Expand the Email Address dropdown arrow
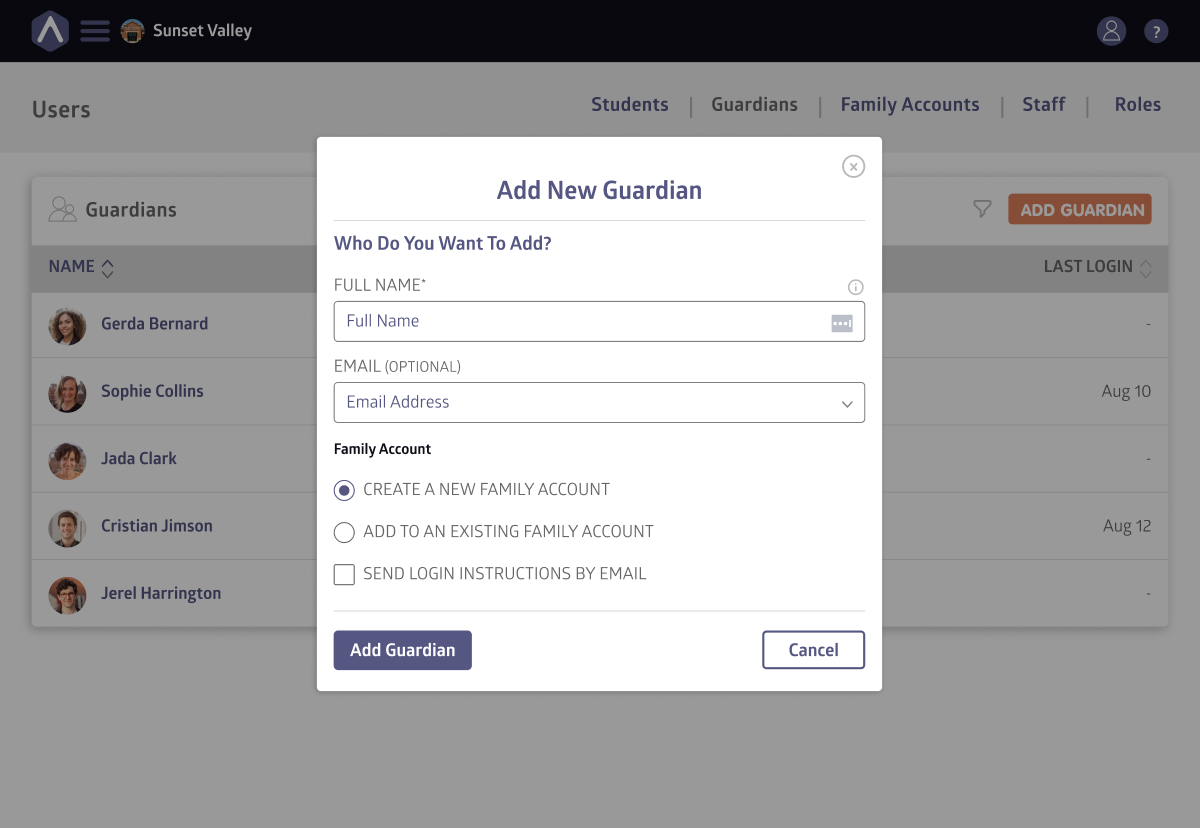The height and width of the screenshot is (828, 1200). point(847,404)
